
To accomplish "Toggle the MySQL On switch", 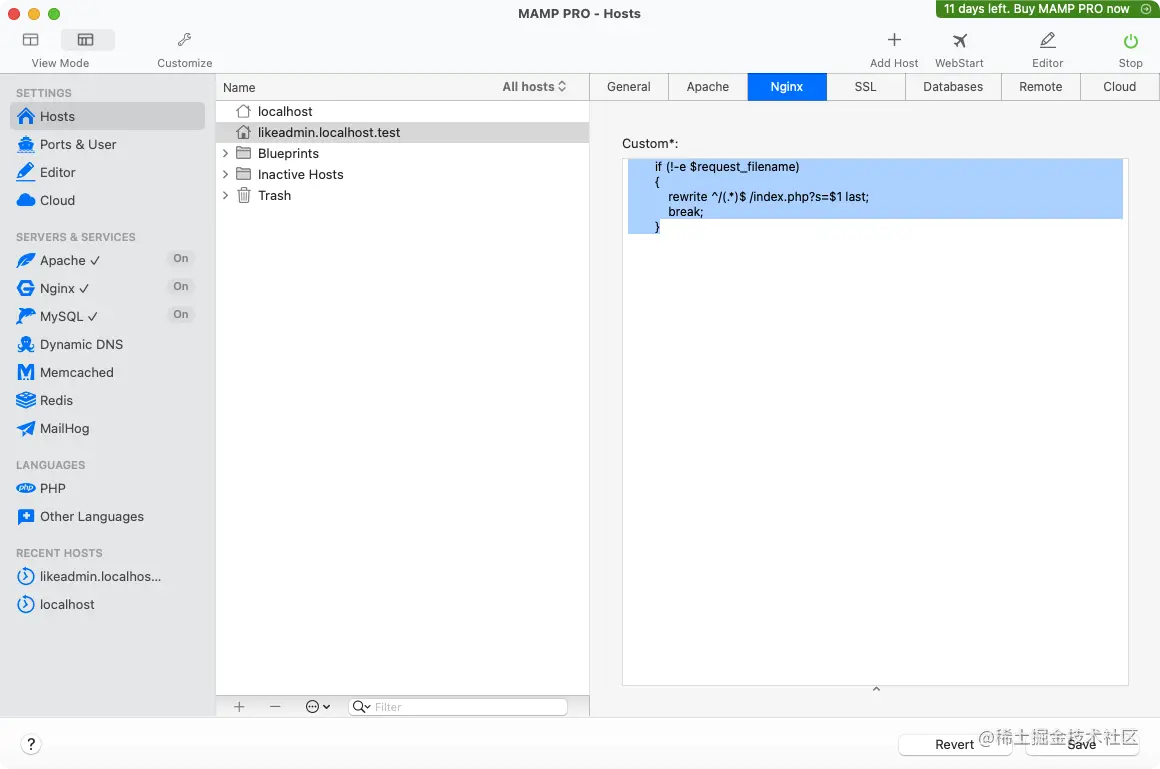I will click(181, 315).
